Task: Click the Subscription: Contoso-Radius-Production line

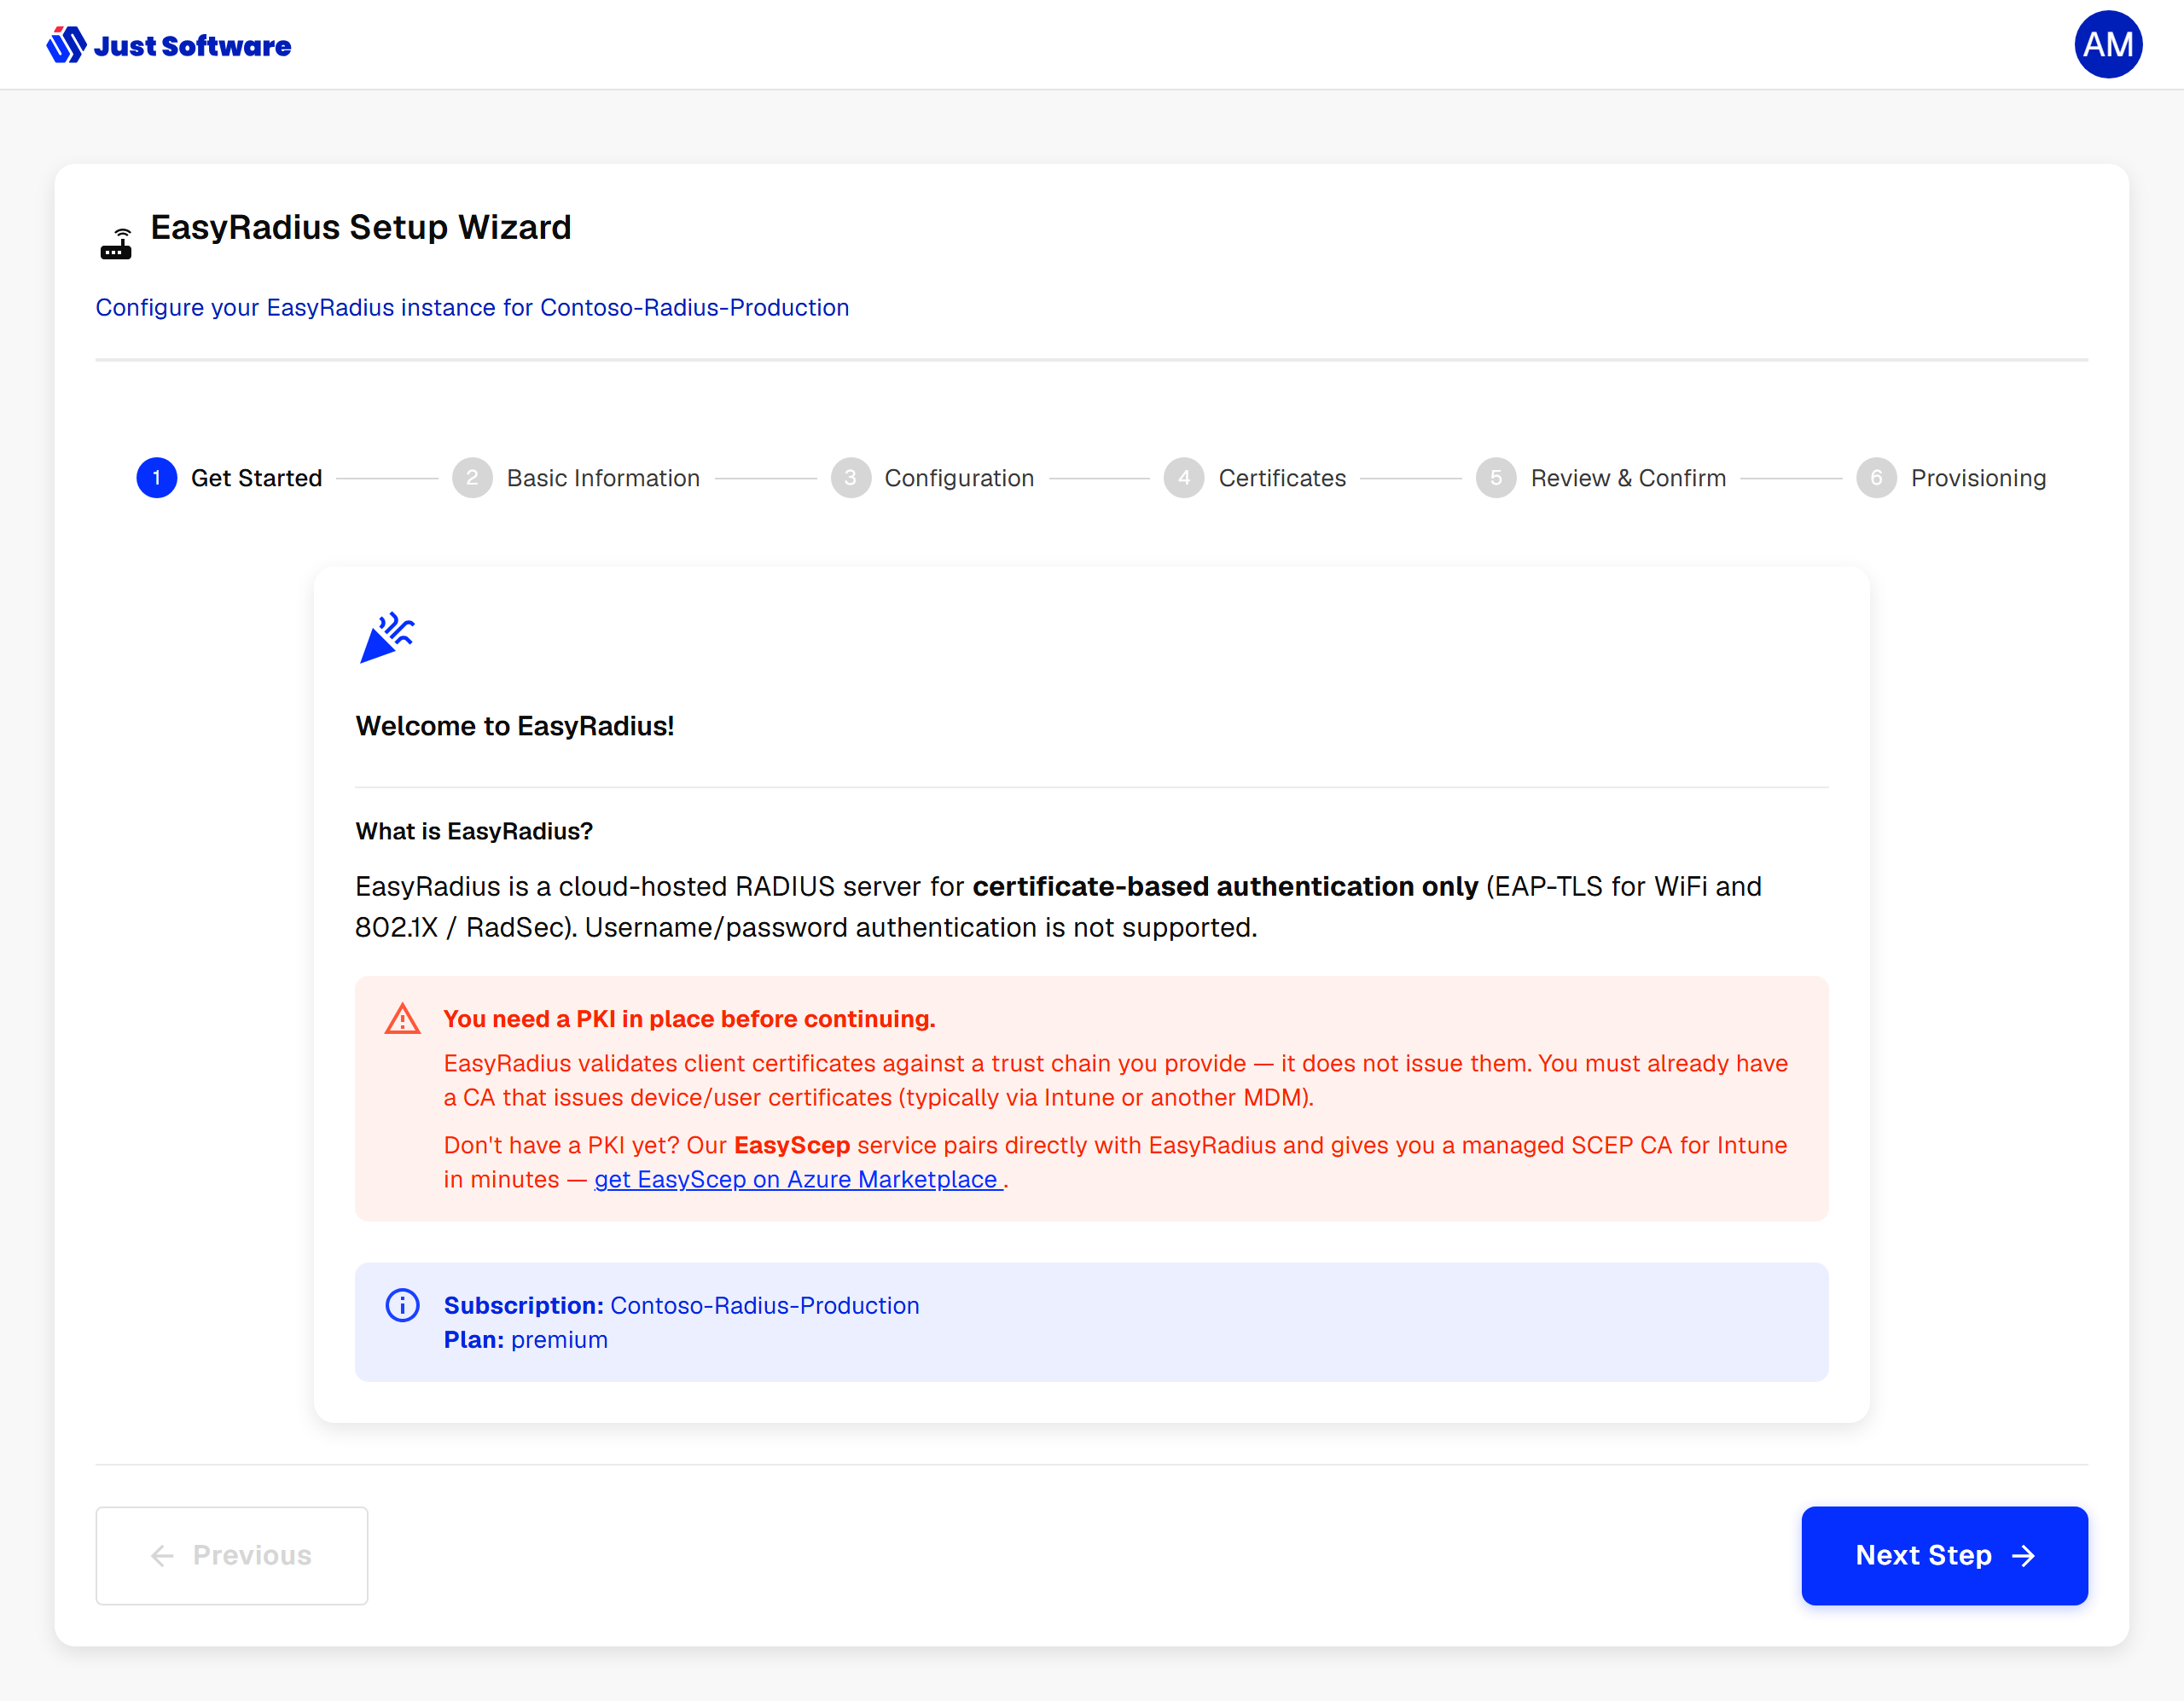Action: [x=682, y=1306]
